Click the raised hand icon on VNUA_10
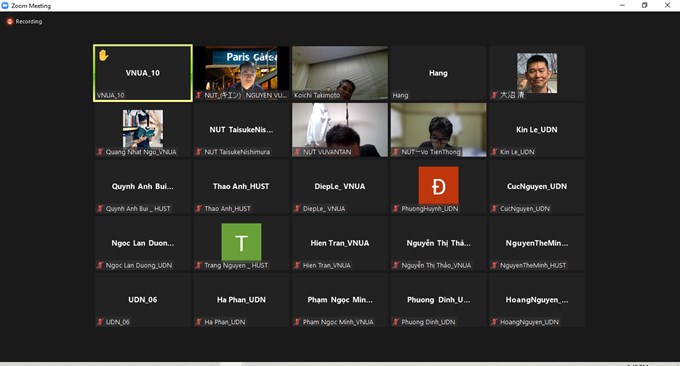The height and width of the screenshot is (366, 680). [x=103, y=55]
